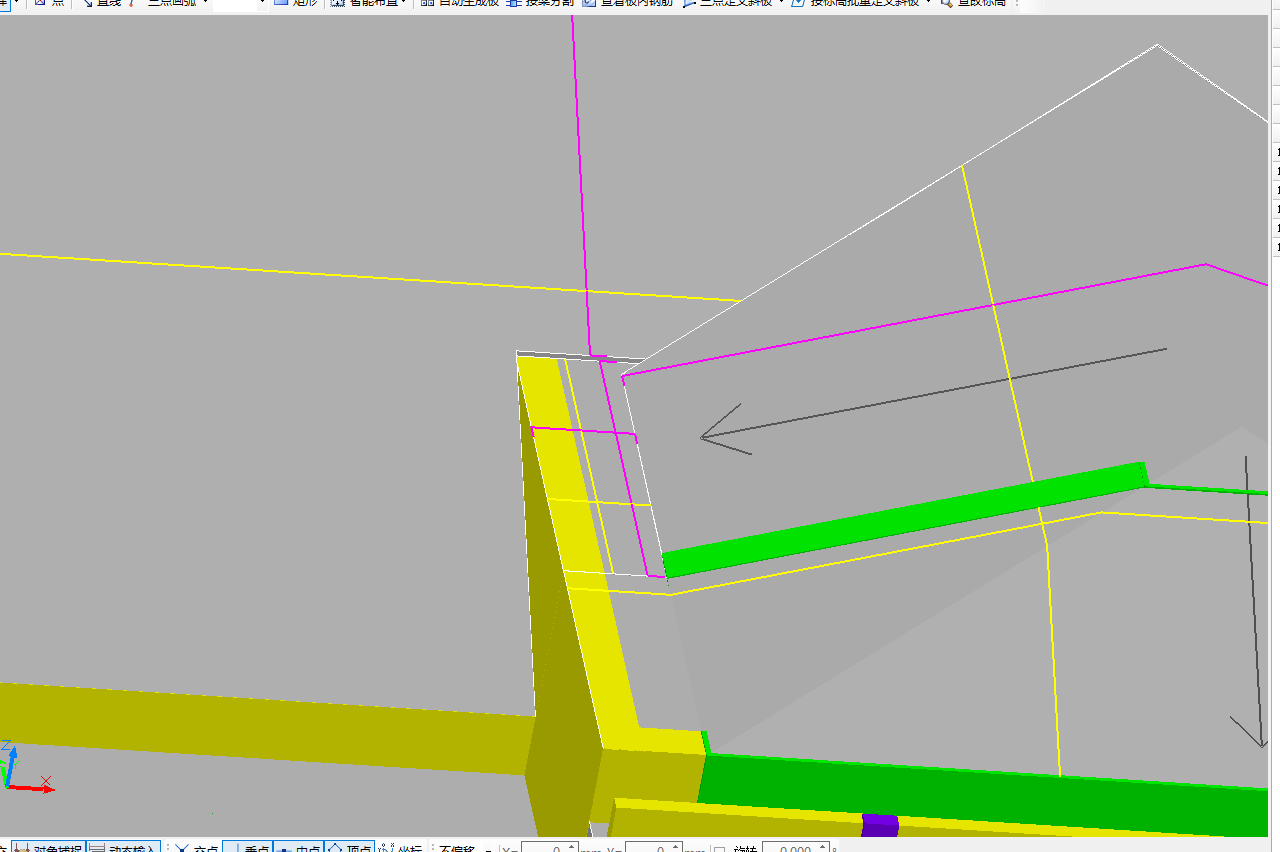Click Auto Generate Slab (自动生成板) tool
Image resolution: width=1280 pixels, height=852 pixels.
click(459, 4)
